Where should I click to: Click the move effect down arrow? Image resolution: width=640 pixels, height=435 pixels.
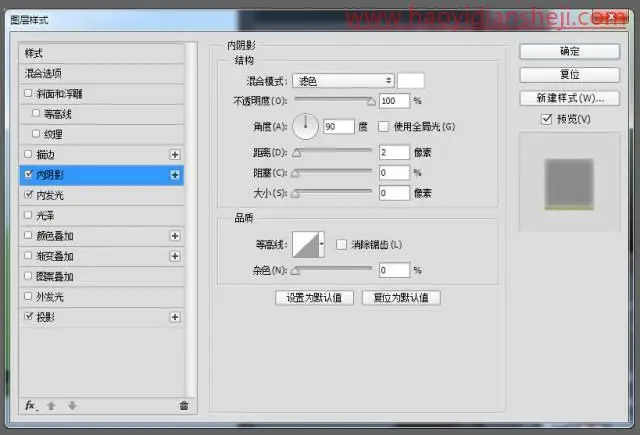(72, 406)
